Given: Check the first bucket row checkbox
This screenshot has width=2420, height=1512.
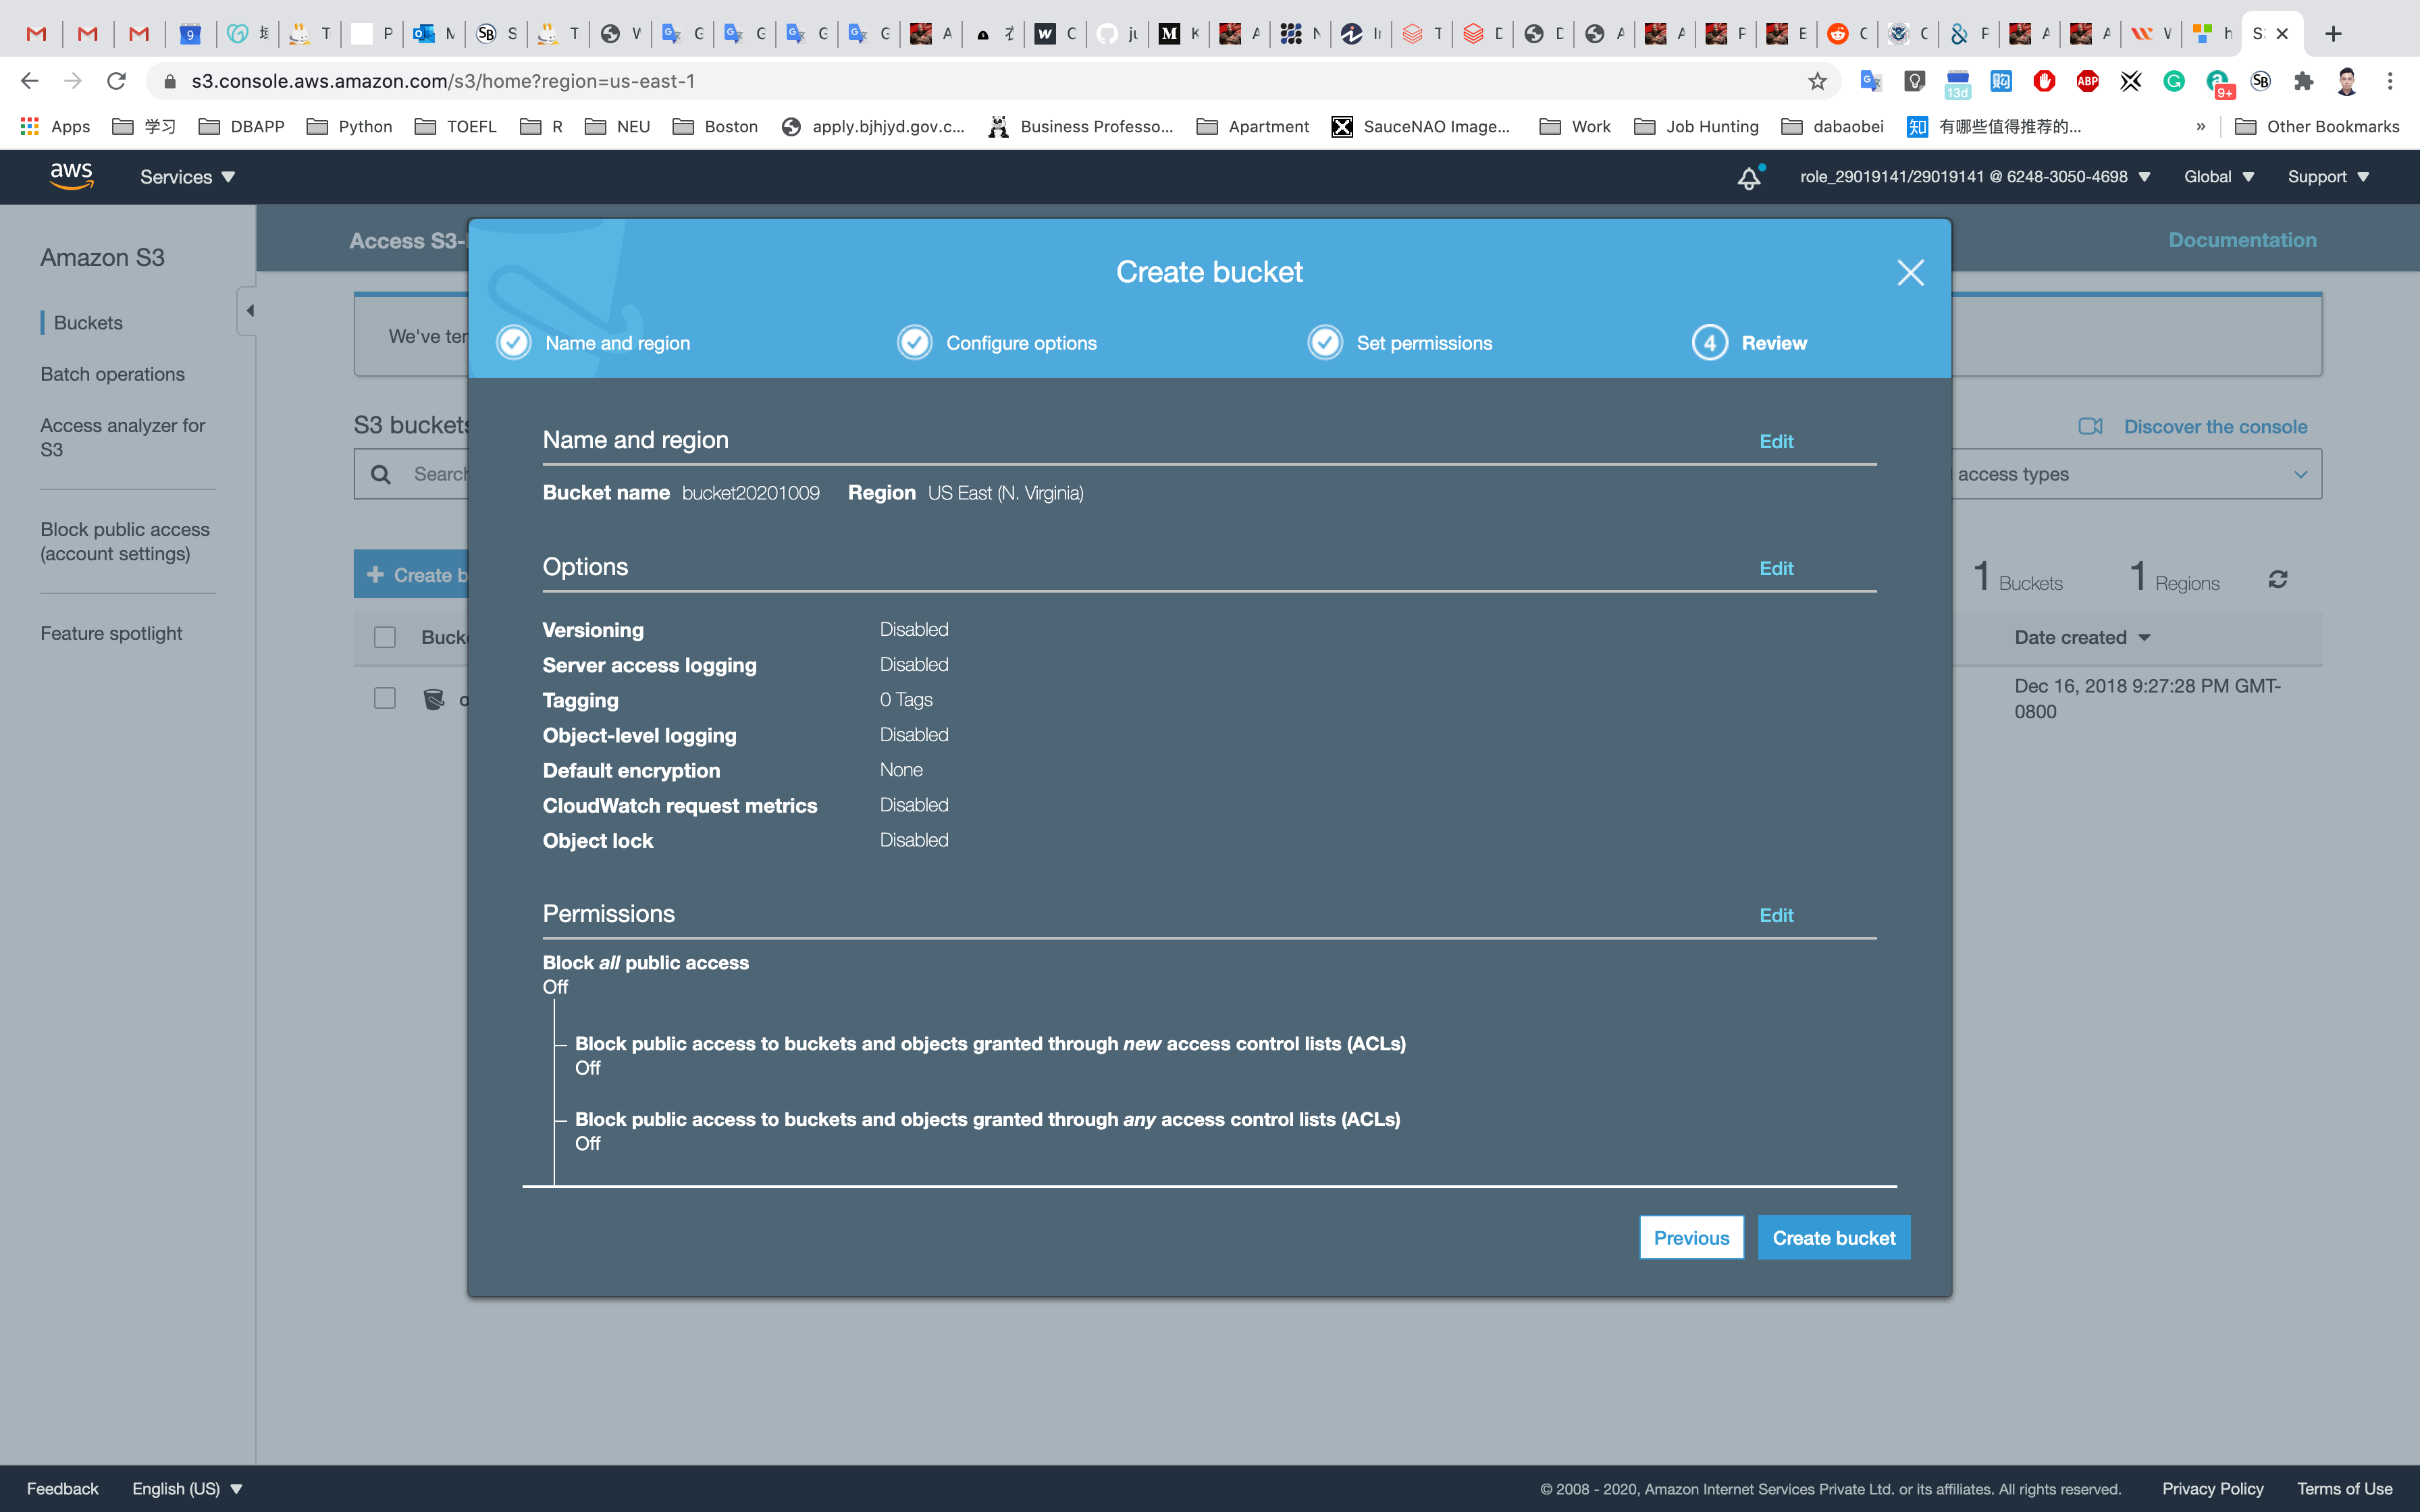Looking at the screenshot, I should [x=384, y=698].
